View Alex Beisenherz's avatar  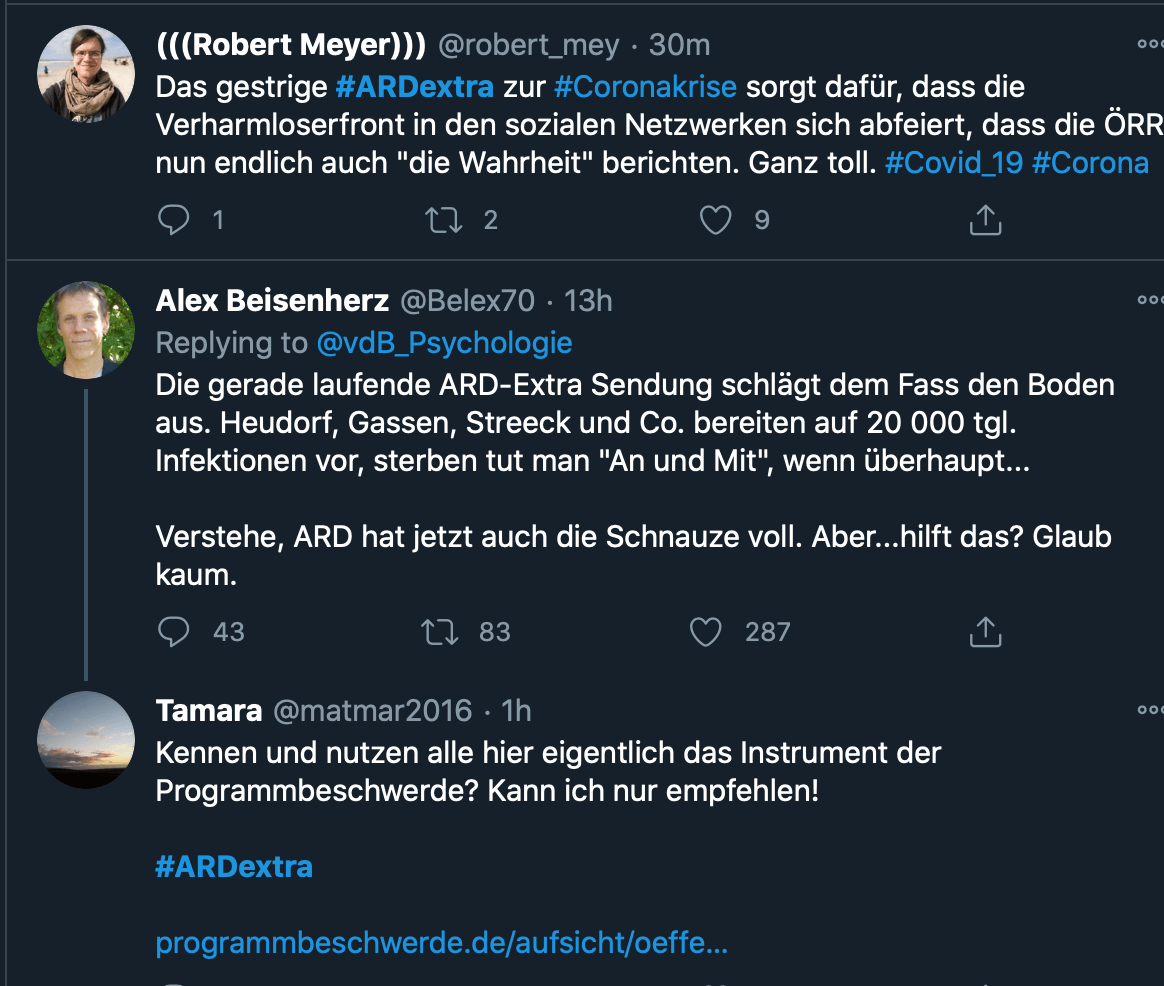[86, 330]
